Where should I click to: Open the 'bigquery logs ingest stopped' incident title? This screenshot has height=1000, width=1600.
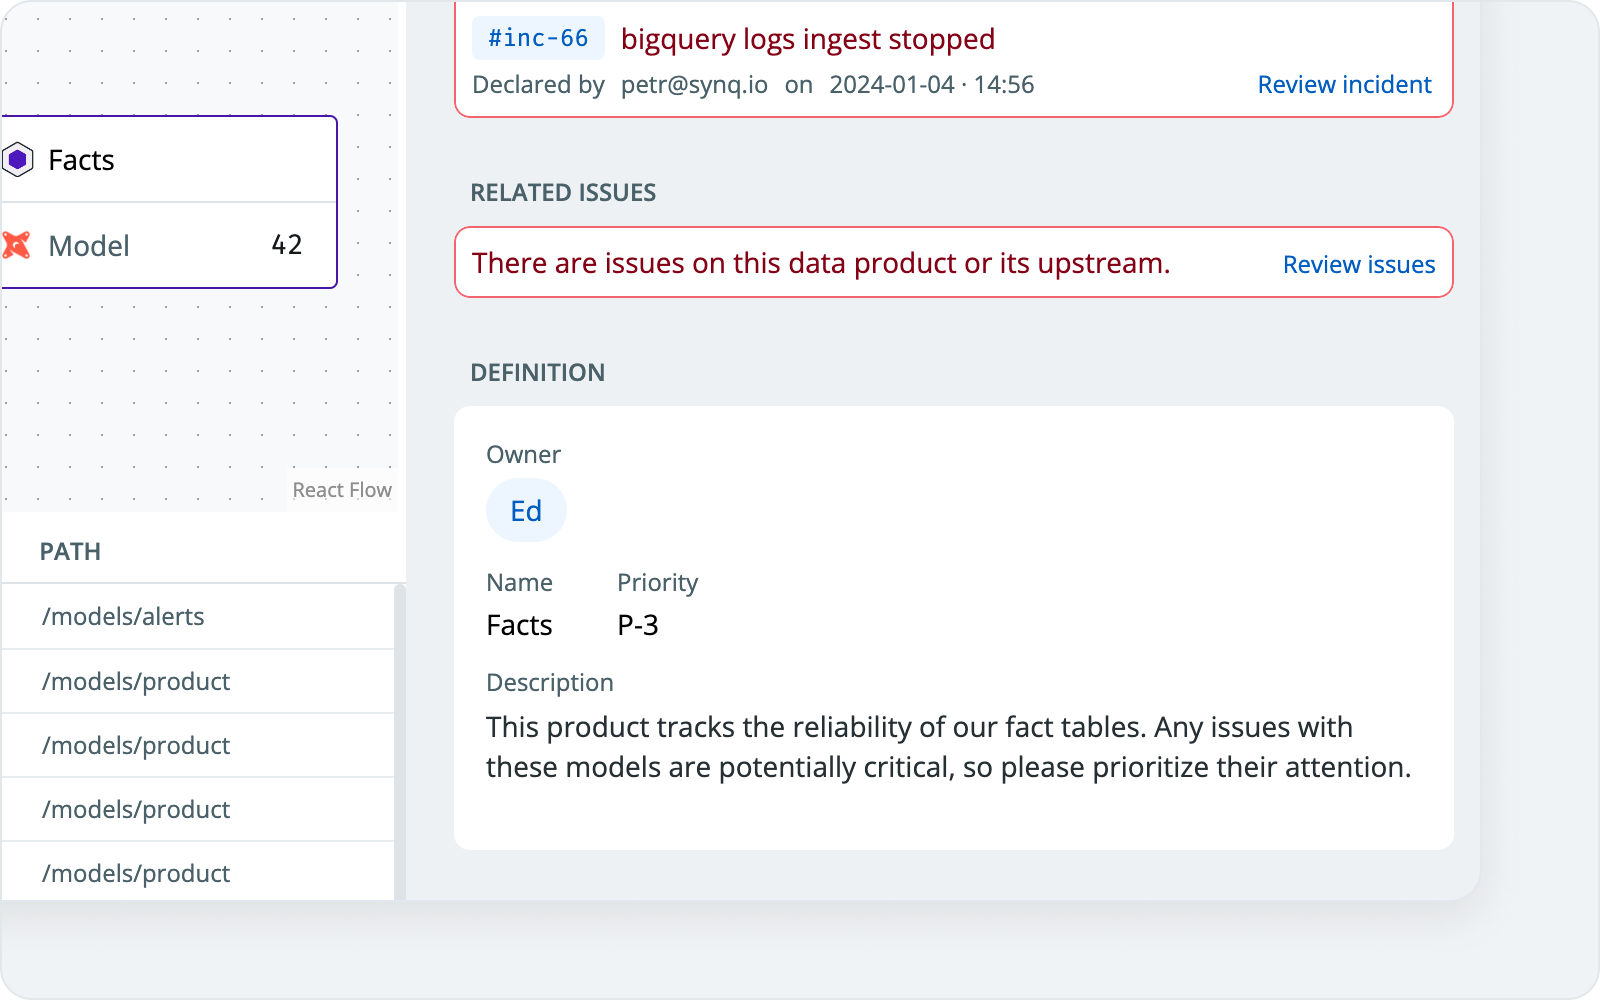(807, 39)
